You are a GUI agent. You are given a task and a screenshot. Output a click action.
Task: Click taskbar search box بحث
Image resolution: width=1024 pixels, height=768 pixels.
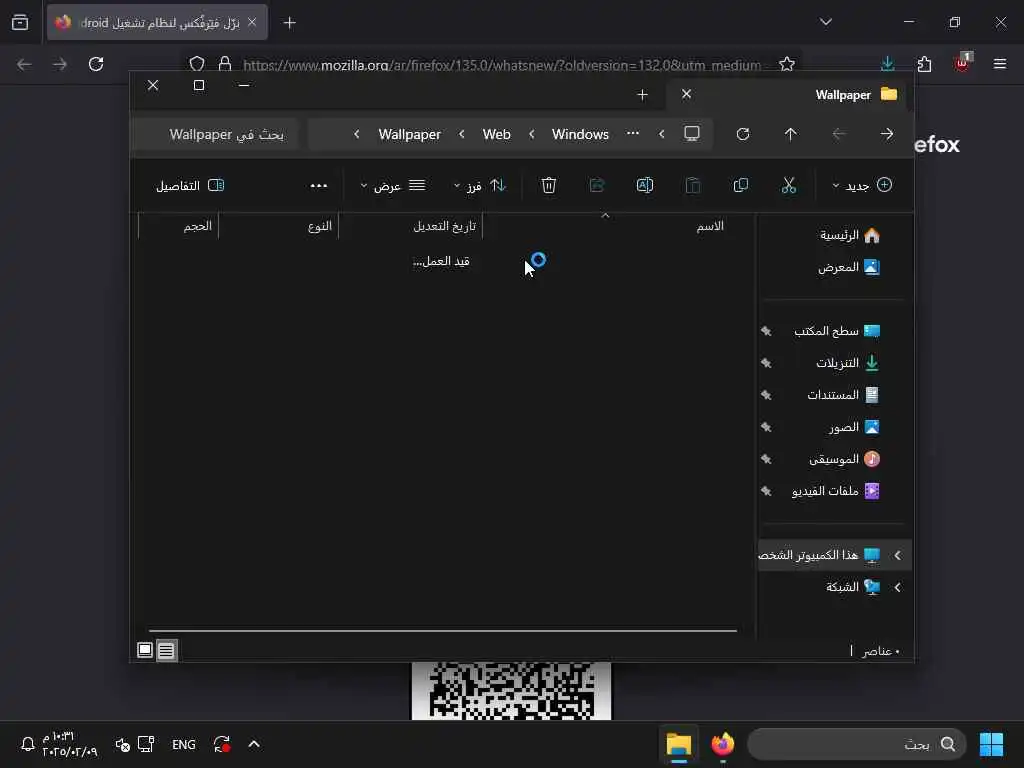coord(856,744)
